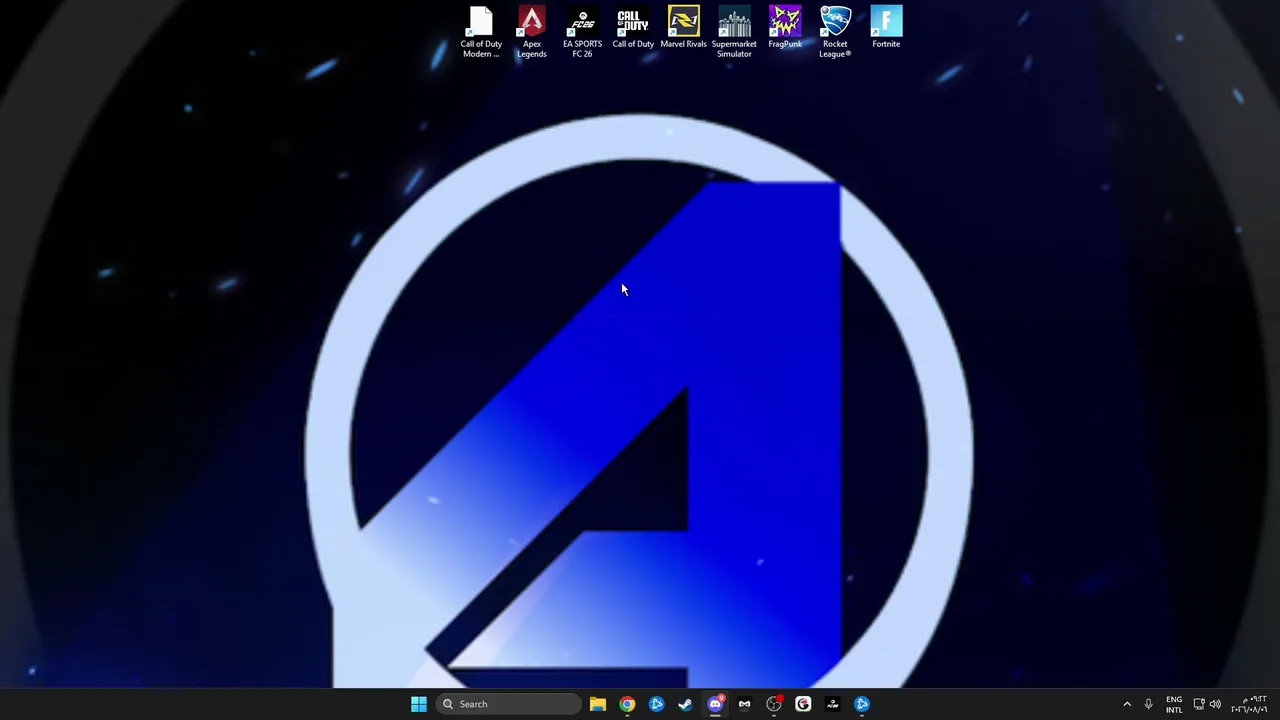Viewport: 1280px width, 720px height.
Task: Select the FragPunk desktop shortcut
Action: point(785,28)
